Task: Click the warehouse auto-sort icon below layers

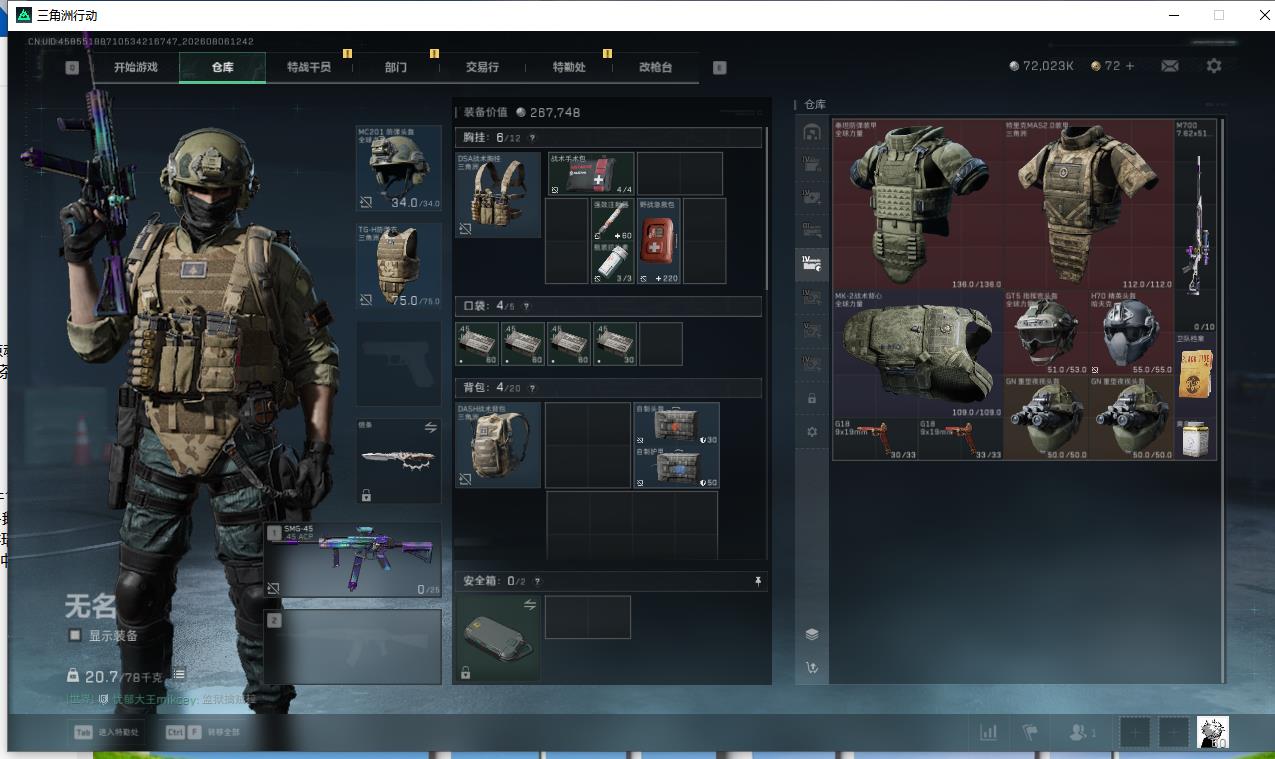Action: (812, 668)
